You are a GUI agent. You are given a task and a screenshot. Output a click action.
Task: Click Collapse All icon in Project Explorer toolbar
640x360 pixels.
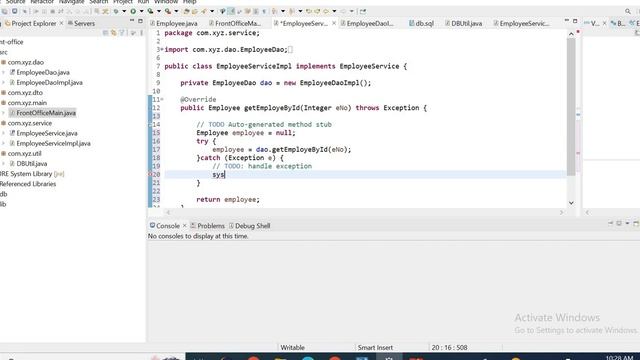tap(105, 33)
